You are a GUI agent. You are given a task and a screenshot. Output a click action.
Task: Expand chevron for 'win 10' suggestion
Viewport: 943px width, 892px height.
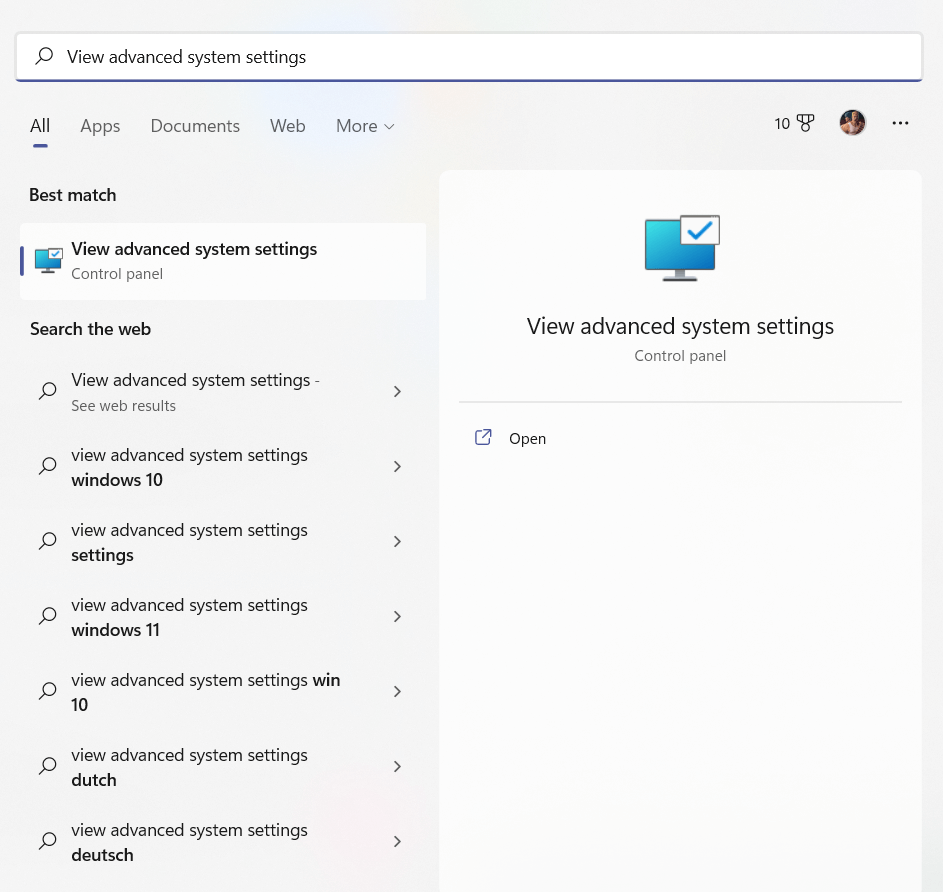pyautogui.click(x=397, y=691)
